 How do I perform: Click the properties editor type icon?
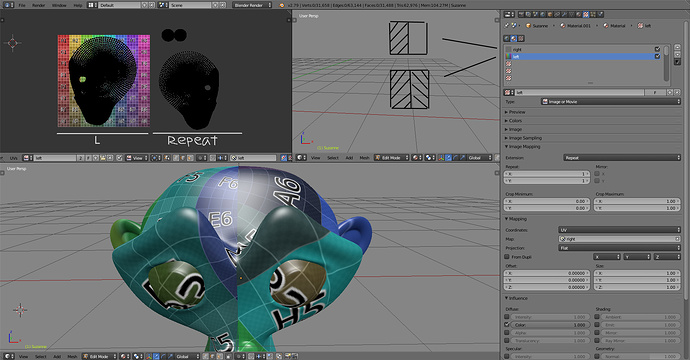click(509, 14)
